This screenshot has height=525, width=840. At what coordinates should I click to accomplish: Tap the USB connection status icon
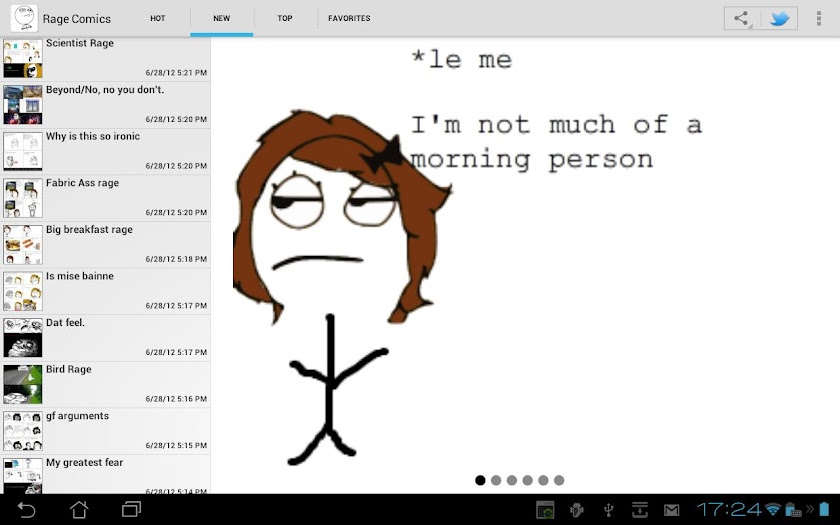[x=609, y=509]
